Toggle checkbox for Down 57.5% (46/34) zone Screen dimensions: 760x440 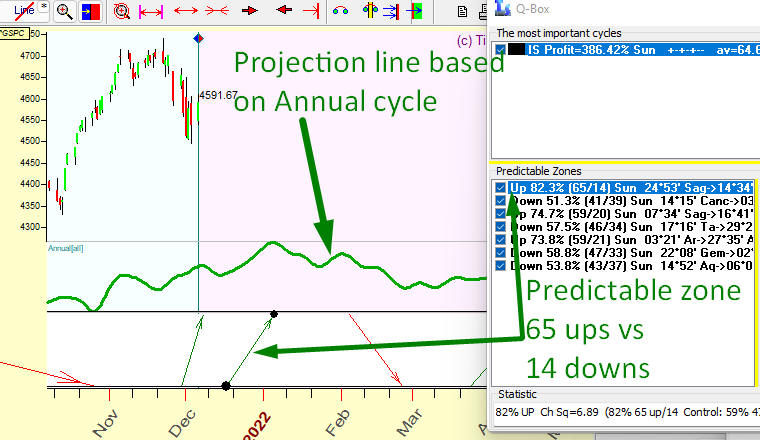click(501, 227)
